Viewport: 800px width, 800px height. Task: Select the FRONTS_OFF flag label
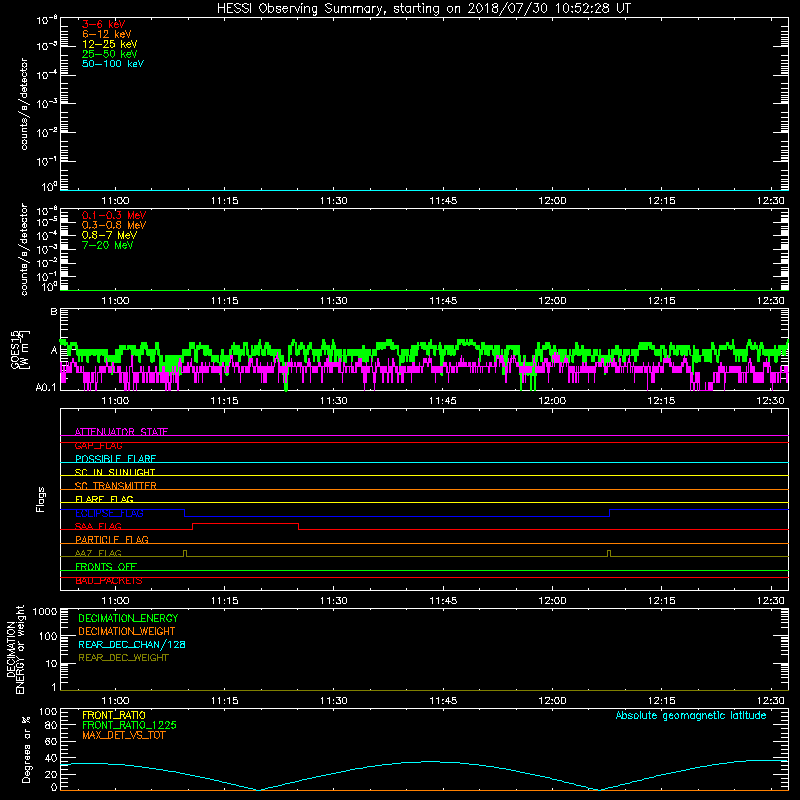pos(106,567)
